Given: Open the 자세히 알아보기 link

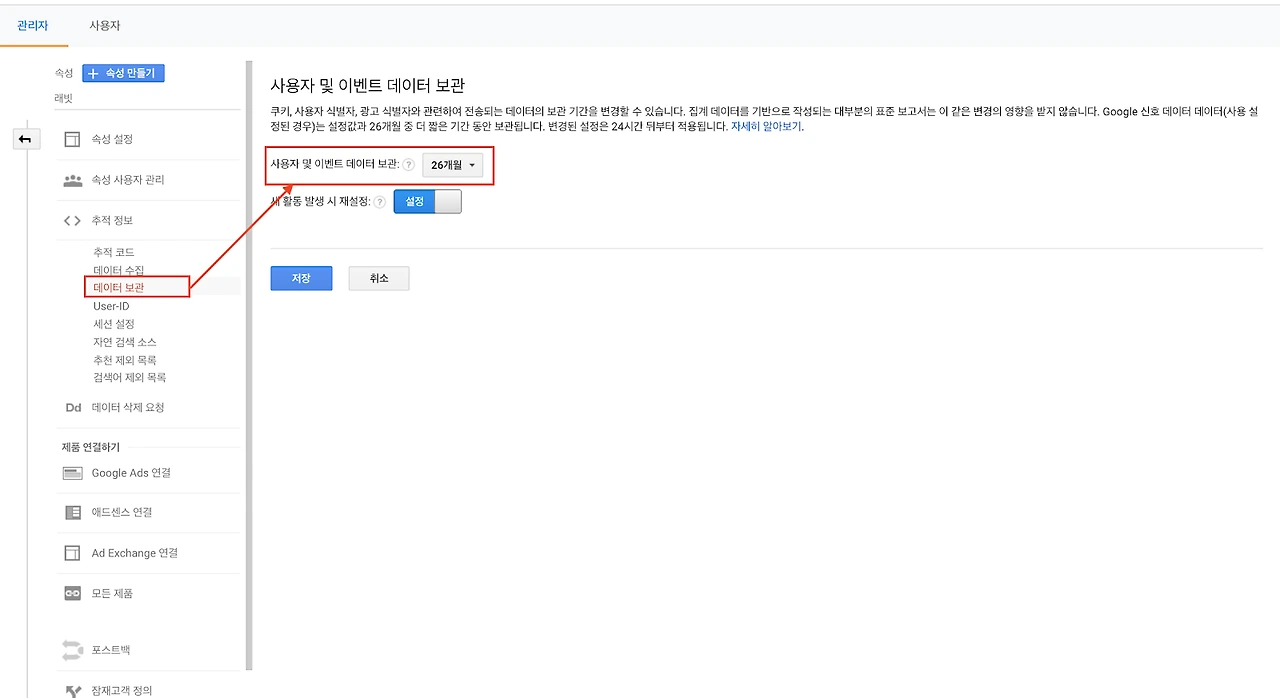Looking at the screenshot, I should click(x=766, y=127).
